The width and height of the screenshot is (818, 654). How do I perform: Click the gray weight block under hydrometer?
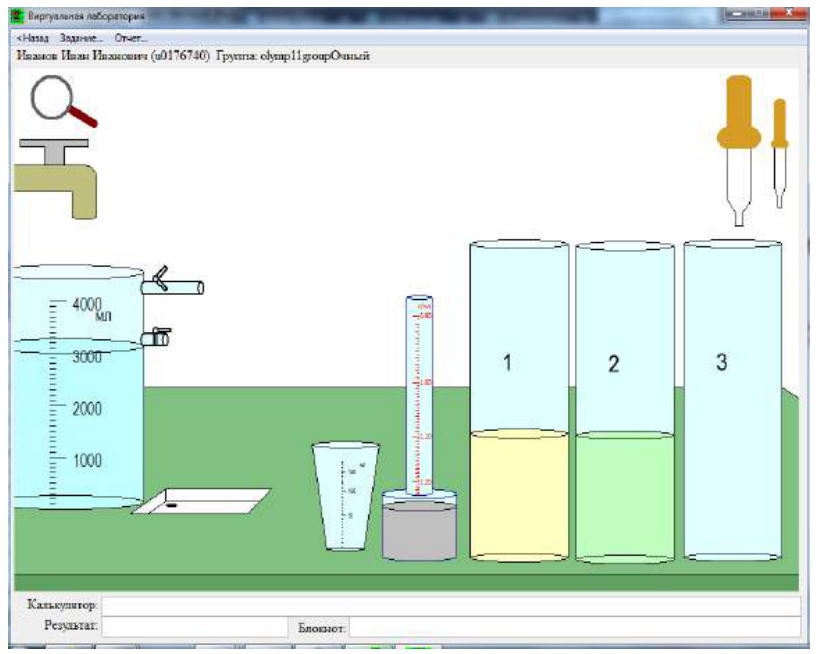click(x=419, y=530)
